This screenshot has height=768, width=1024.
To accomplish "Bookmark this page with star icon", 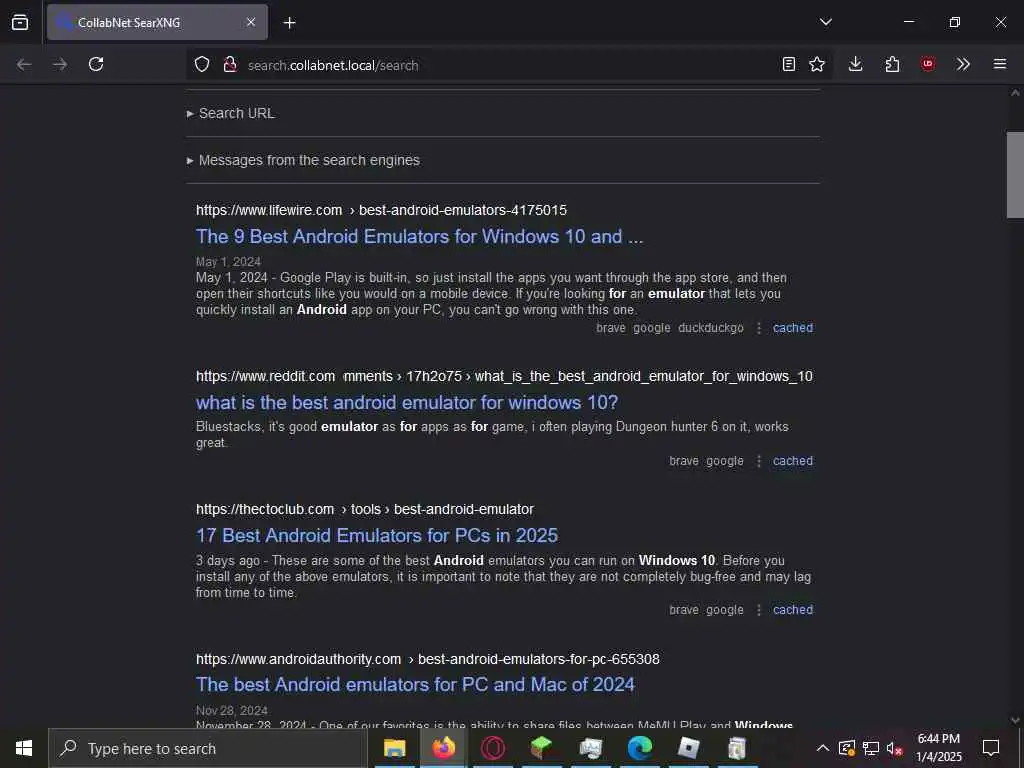I will pyautogui.click(x=817, y=64).
